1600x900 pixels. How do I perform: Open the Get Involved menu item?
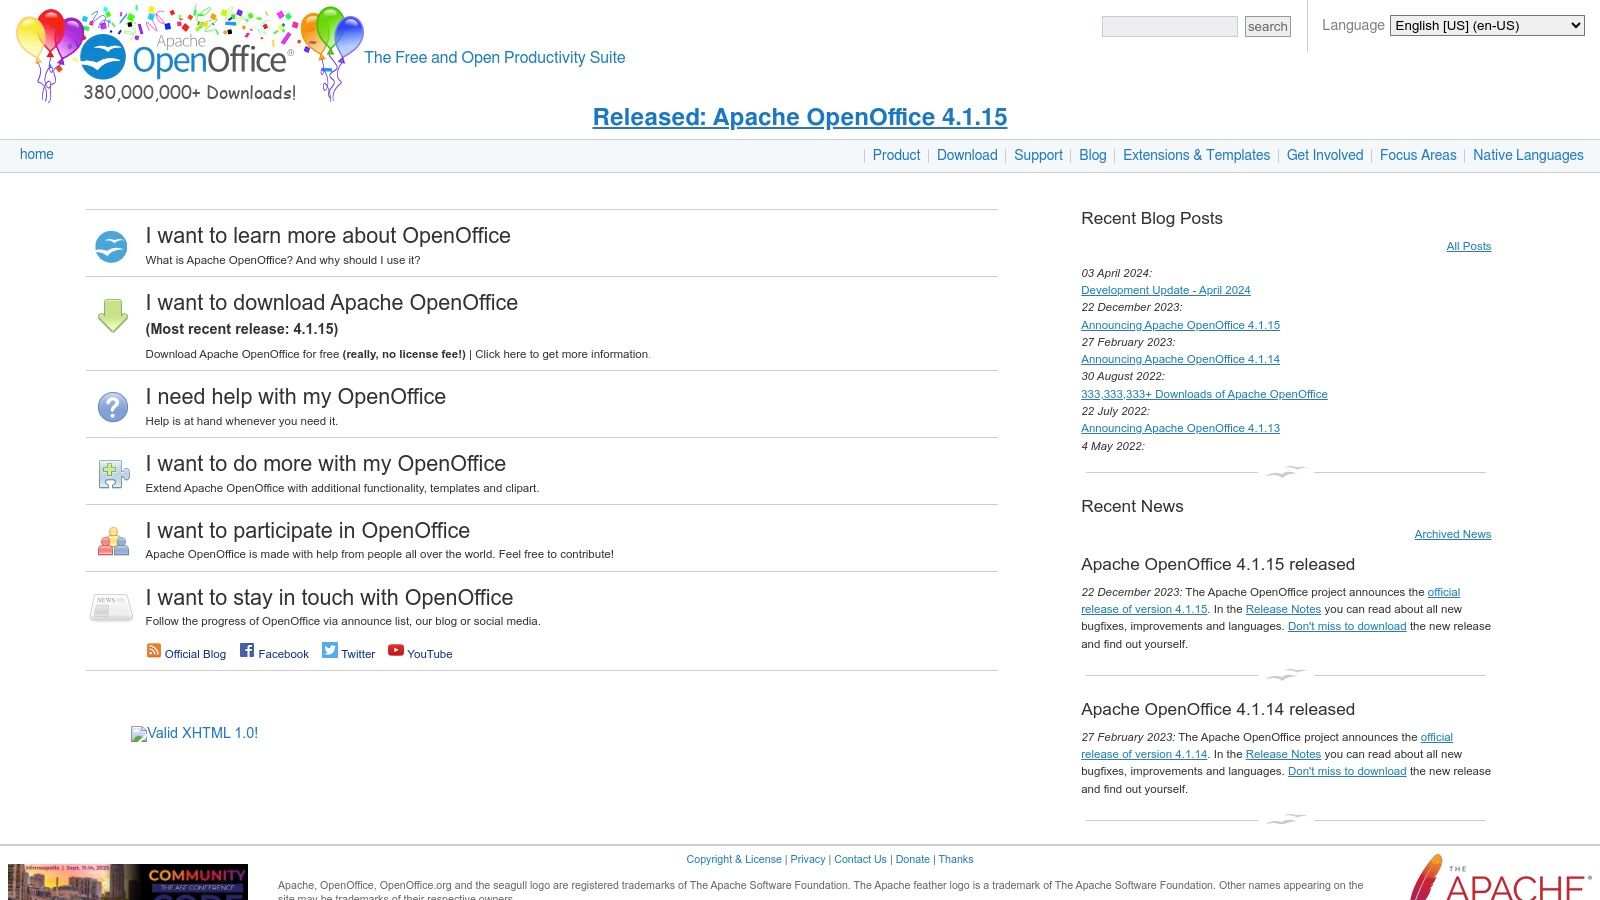coord(1325,155)
